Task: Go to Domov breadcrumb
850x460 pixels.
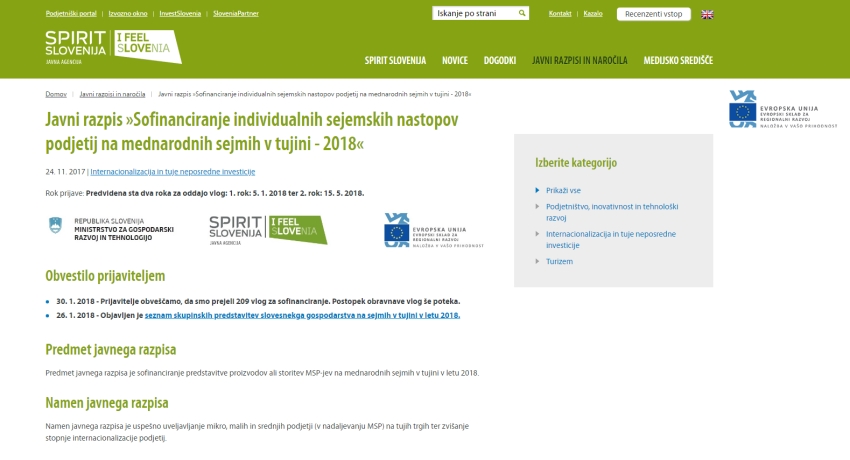Action: click(56, 94)
